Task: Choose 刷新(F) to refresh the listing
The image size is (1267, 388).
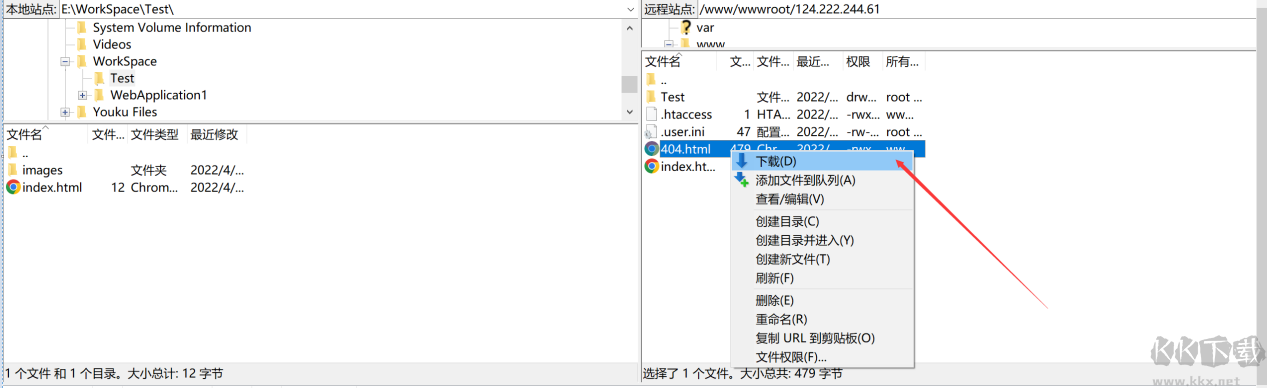Action: point(821,278)
